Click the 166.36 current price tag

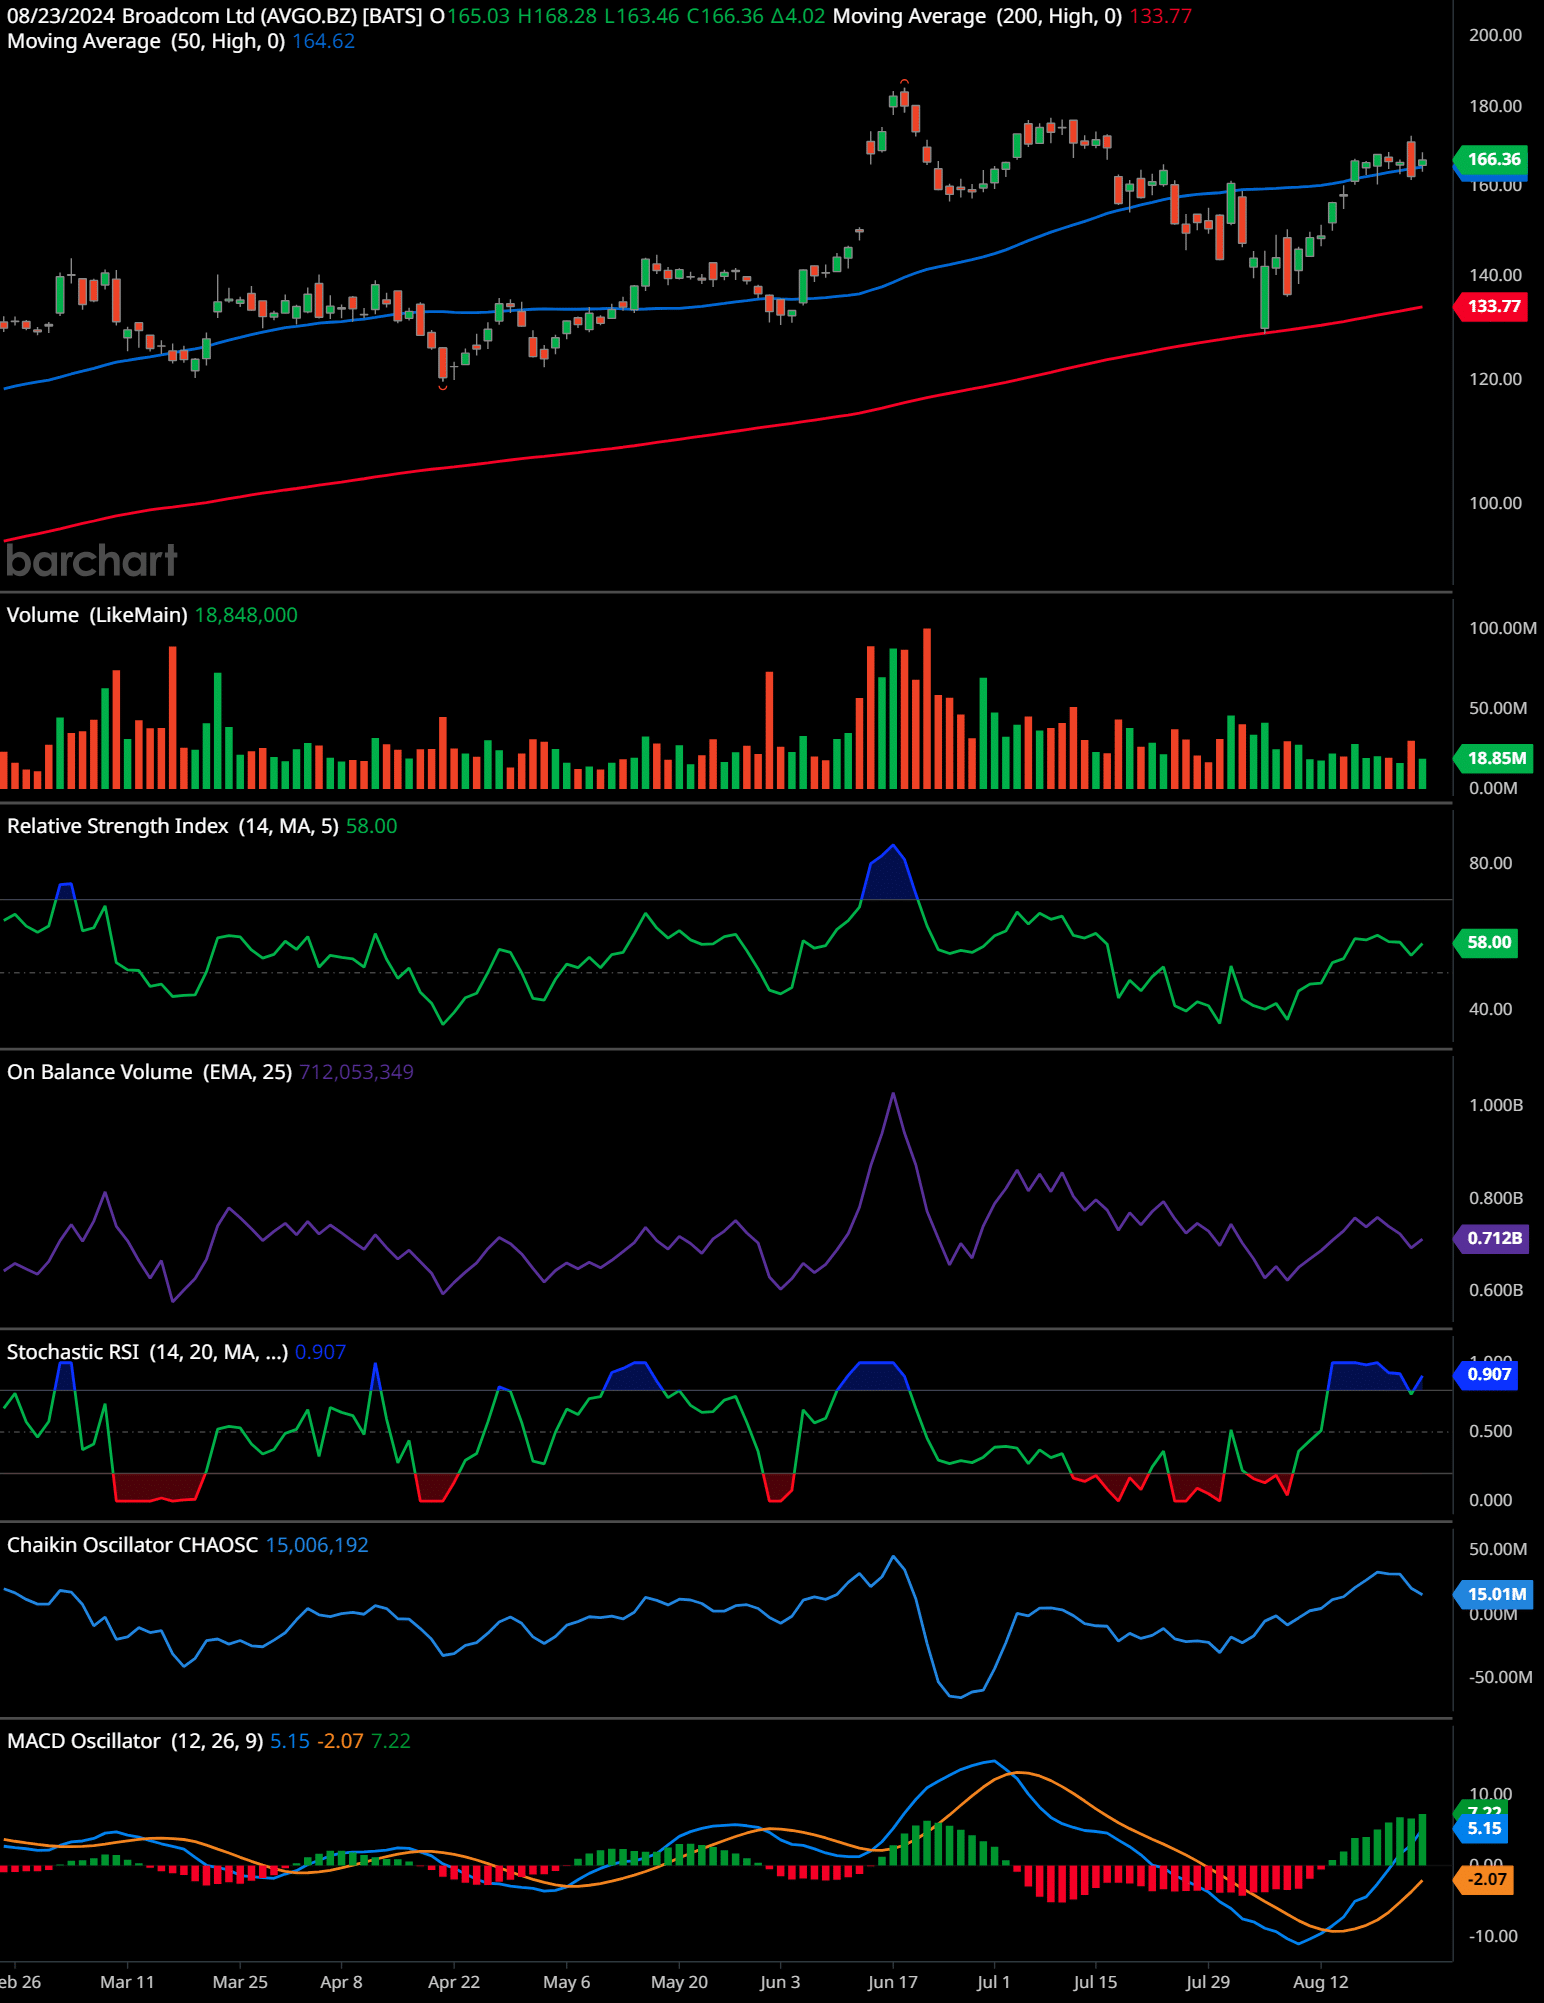pos(1493,159)
